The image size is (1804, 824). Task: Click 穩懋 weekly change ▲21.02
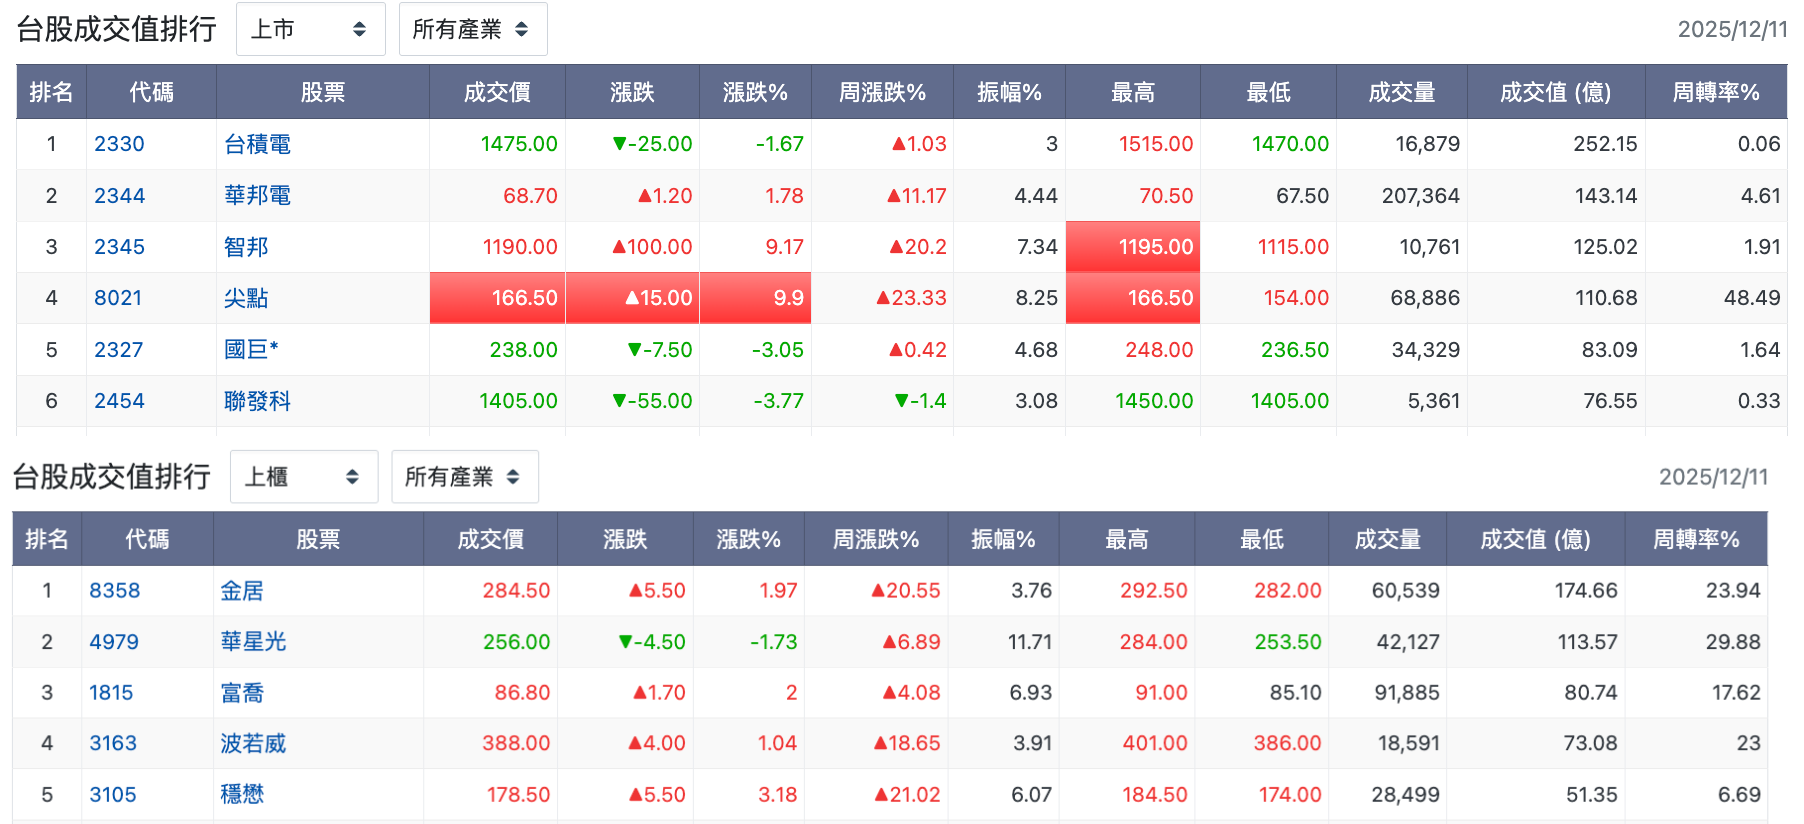click(x=907, y=795)
